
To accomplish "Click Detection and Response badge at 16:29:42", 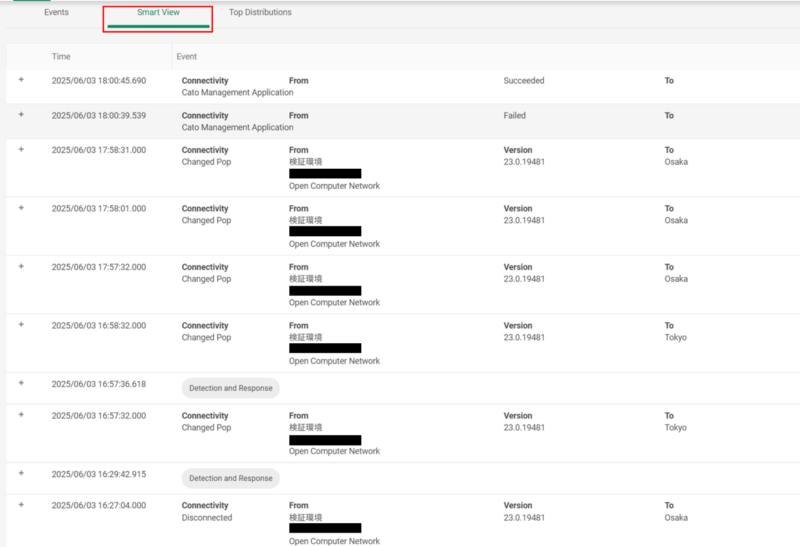I will [230, 478].
